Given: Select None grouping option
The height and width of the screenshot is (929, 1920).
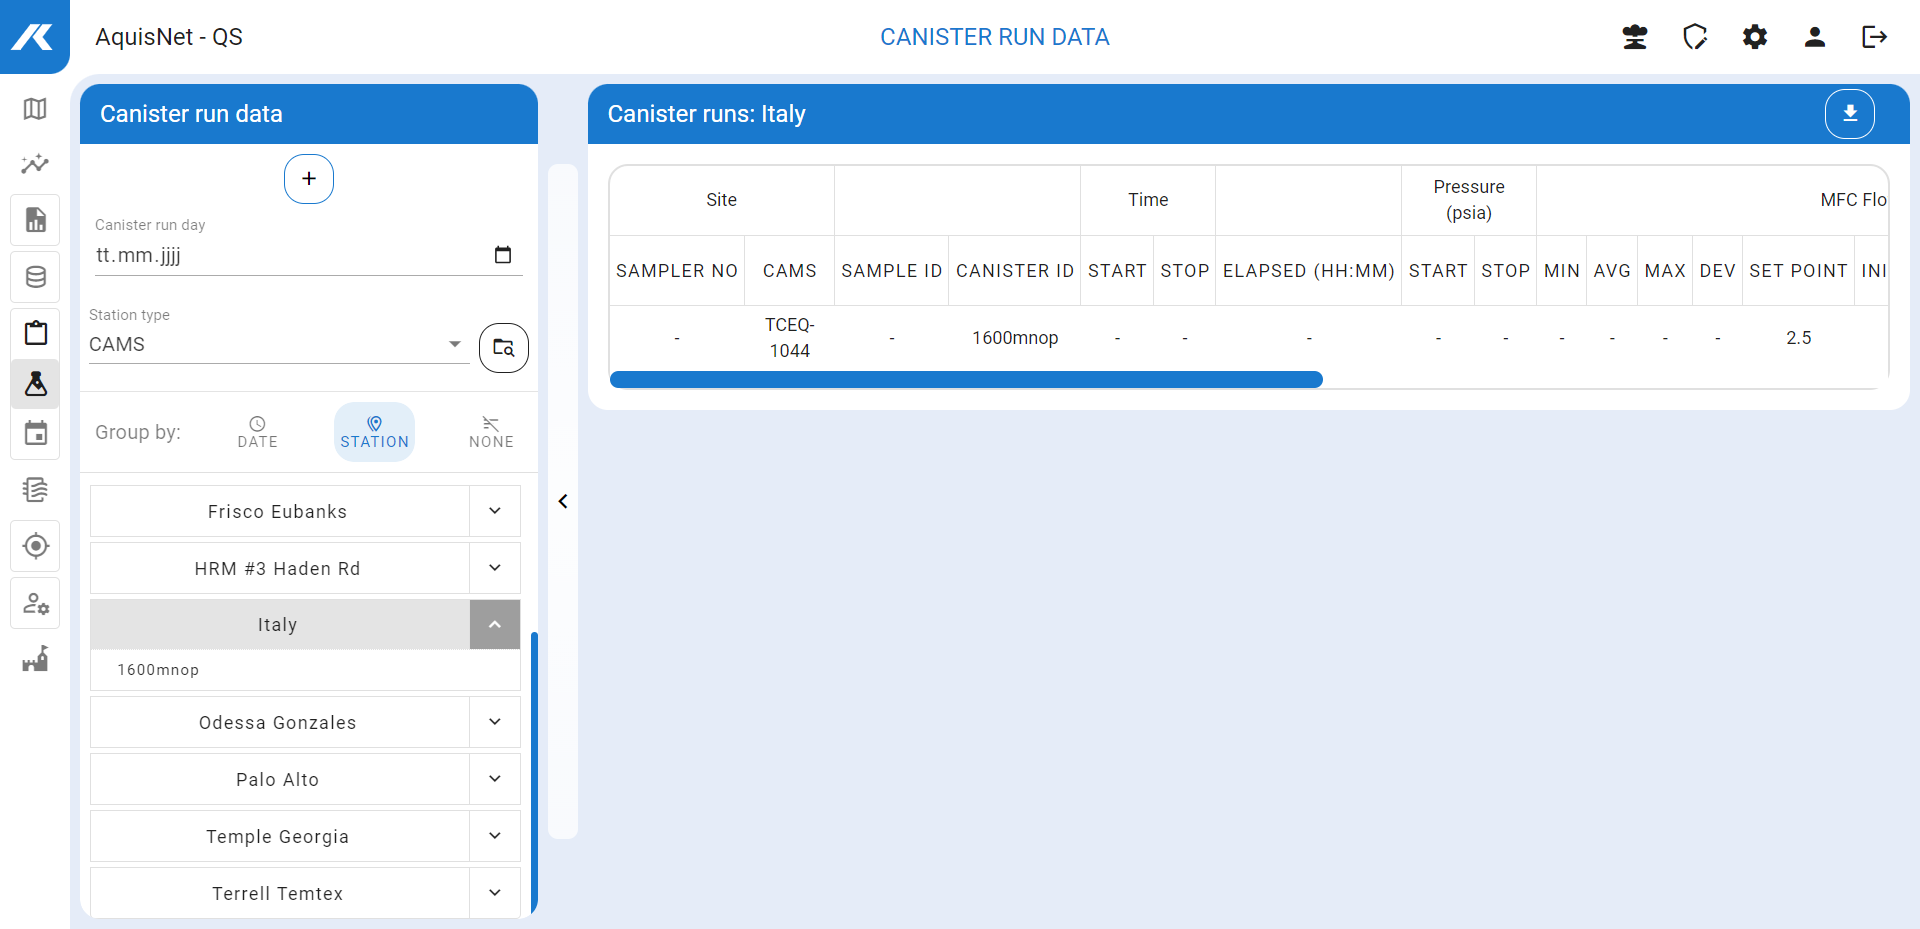Looking at the screenshot, I should pos(491,432).
